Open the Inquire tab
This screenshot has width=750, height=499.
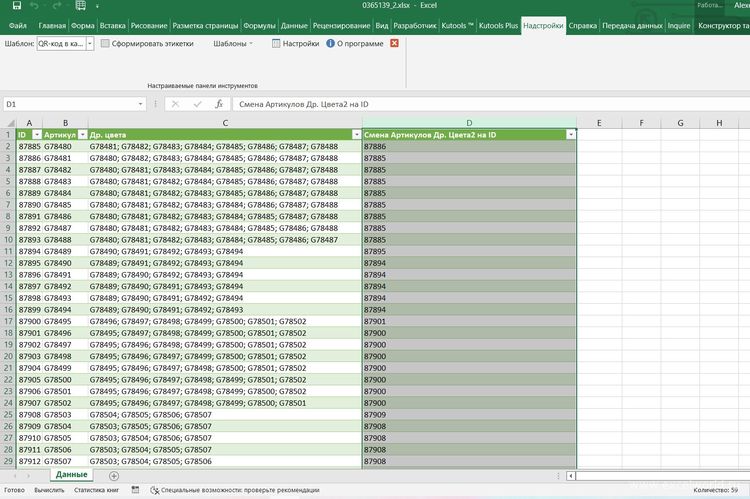(x=678, y=25)
